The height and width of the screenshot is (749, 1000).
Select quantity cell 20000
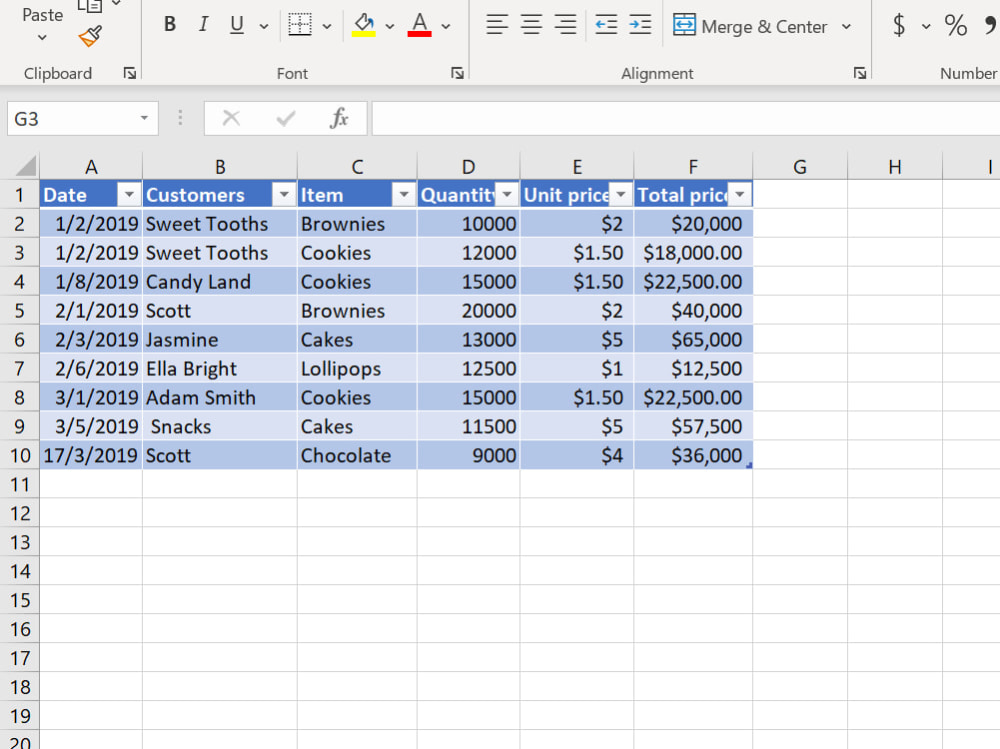click(x=469, y=311)
